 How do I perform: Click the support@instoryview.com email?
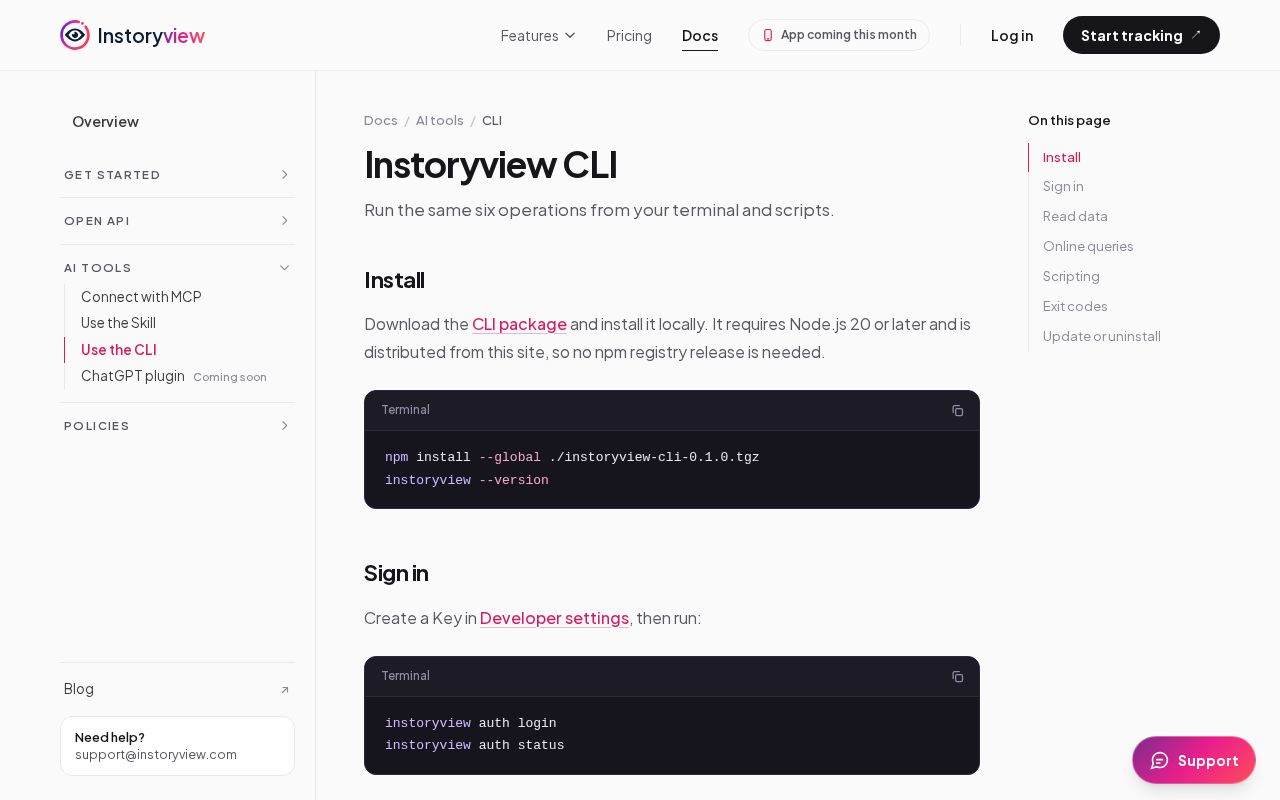coord(156,755)
